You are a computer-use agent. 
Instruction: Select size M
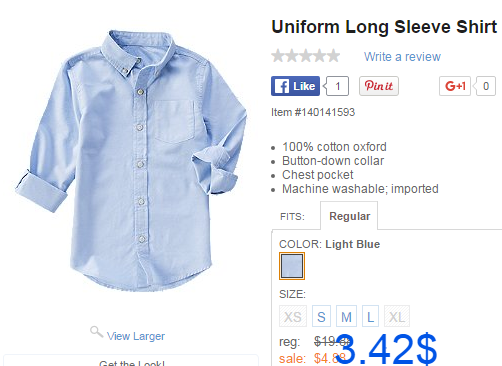pyautogui.click(x=346, y=316)
